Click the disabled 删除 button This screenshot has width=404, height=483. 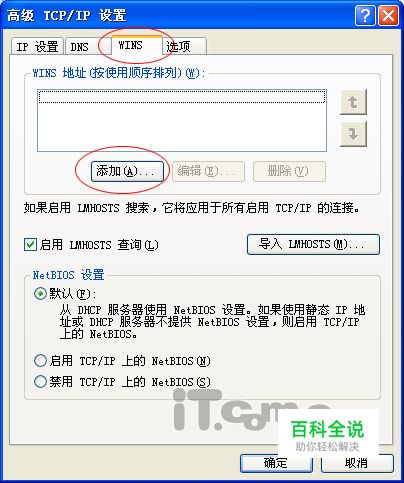tap(289, 172)
